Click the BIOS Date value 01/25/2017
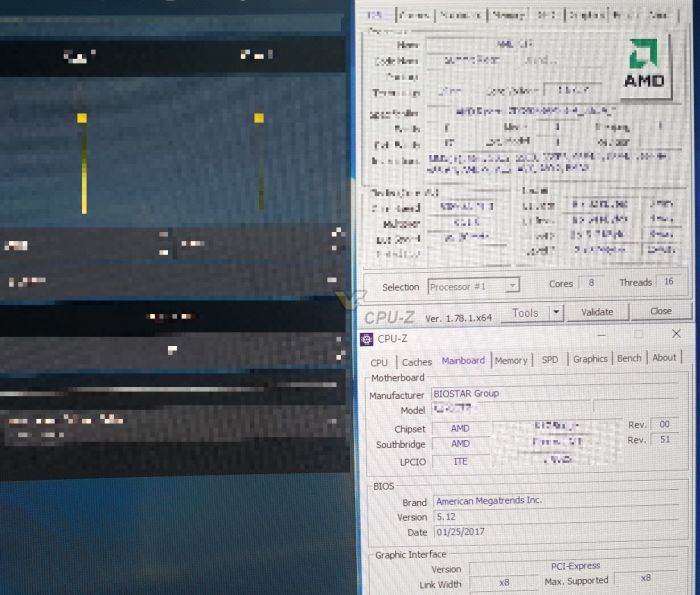 (557, 532)
